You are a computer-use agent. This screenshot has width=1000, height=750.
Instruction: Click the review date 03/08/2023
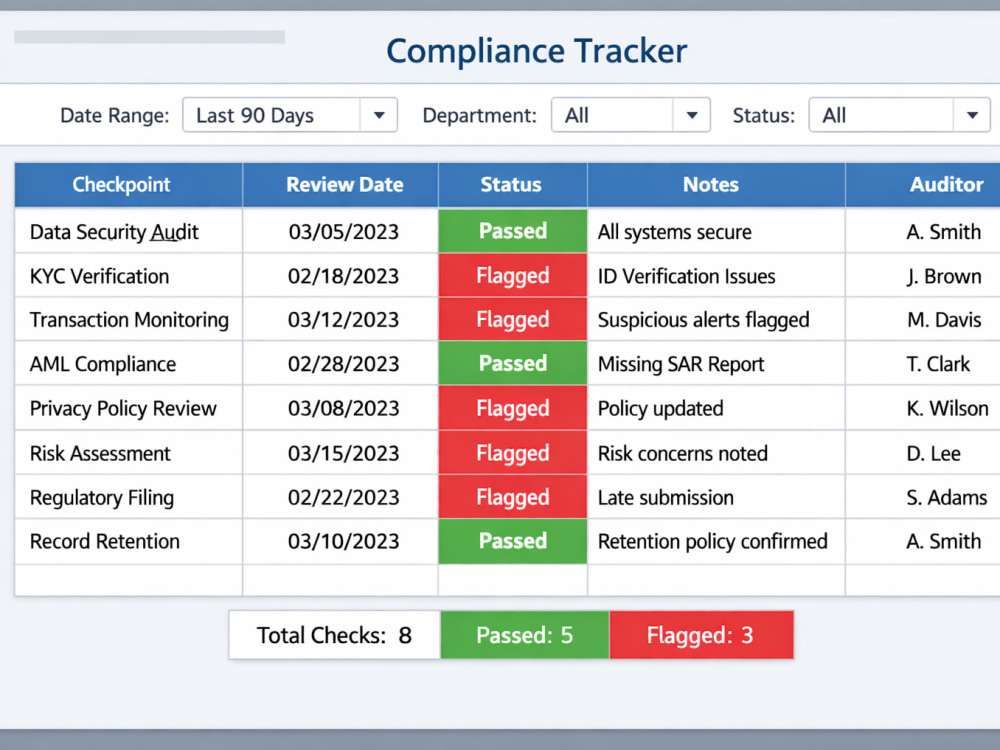[344, 408]
